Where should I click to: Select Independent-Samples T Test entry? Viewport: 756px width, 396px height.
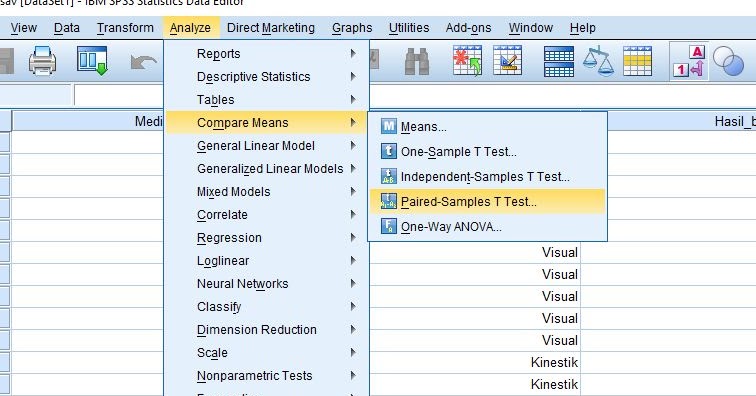pyautogui.click(x=487, y=177)
